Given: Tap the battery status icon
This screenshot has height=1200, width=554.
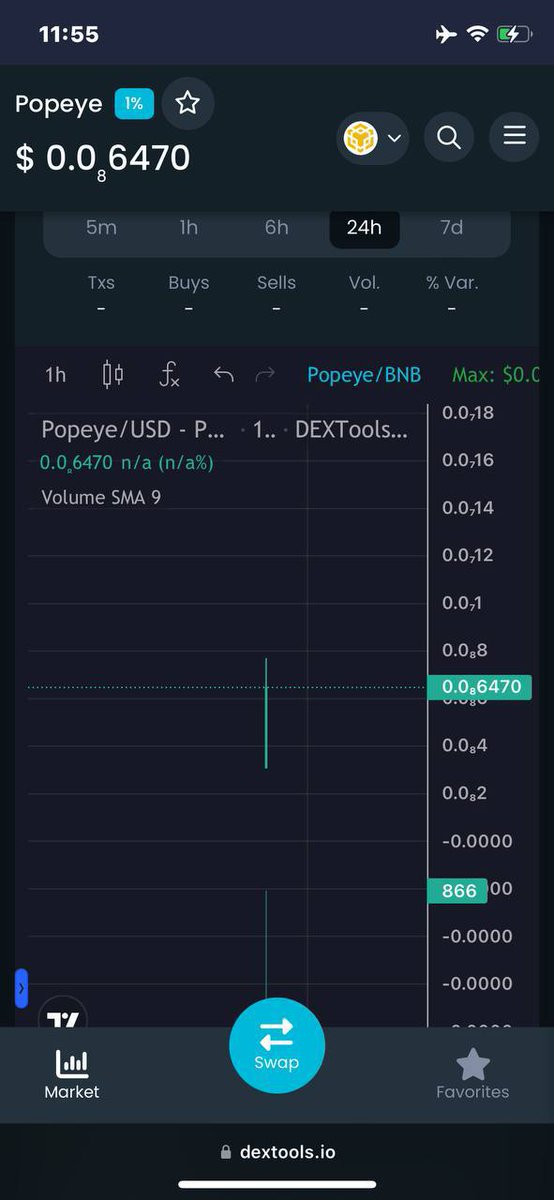Looking at the screenshot, I should click(x=515, y=35).
